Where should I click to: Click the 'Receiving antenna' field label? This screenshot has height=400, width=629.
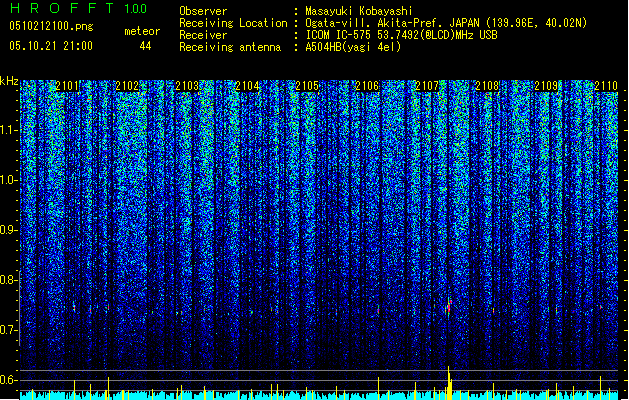coord(230,47)
